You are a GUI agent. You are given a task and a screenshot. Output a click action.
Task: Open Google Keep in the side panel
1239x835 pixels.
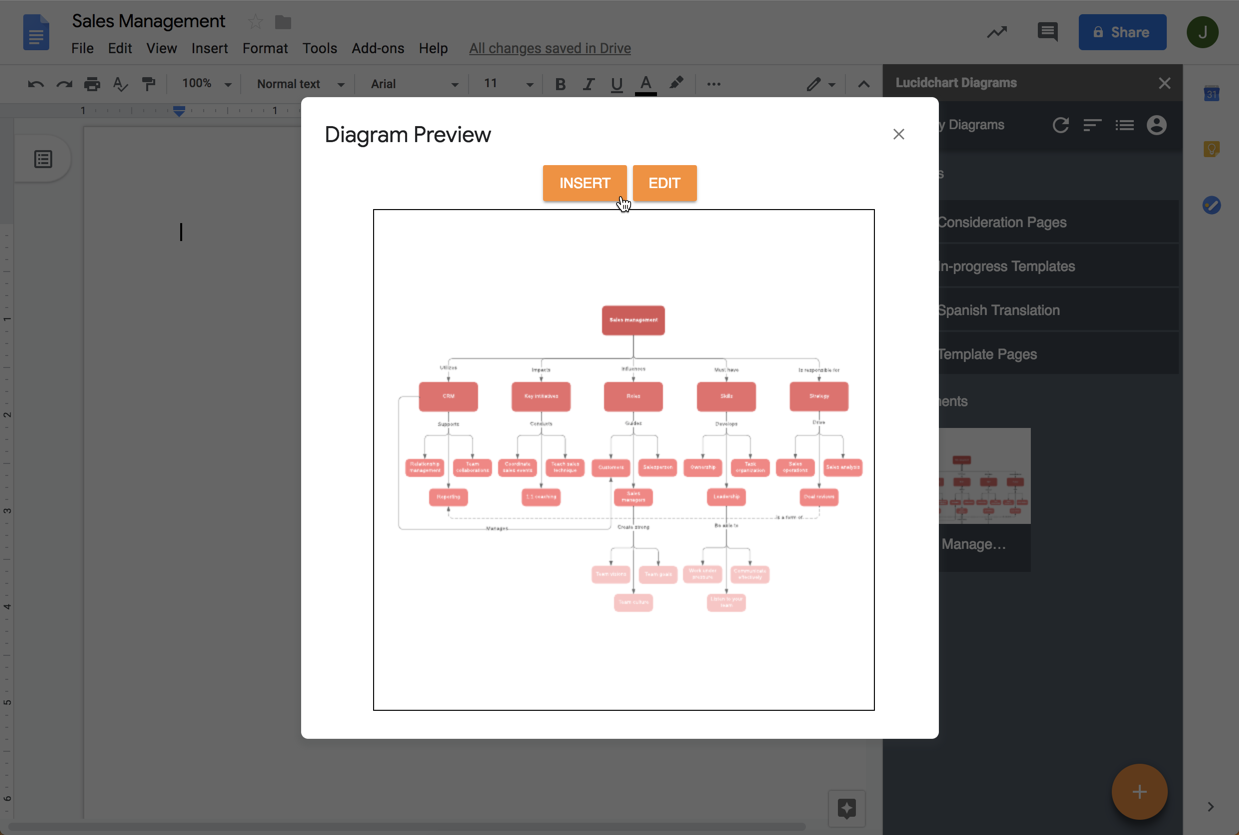point(1211,148)
